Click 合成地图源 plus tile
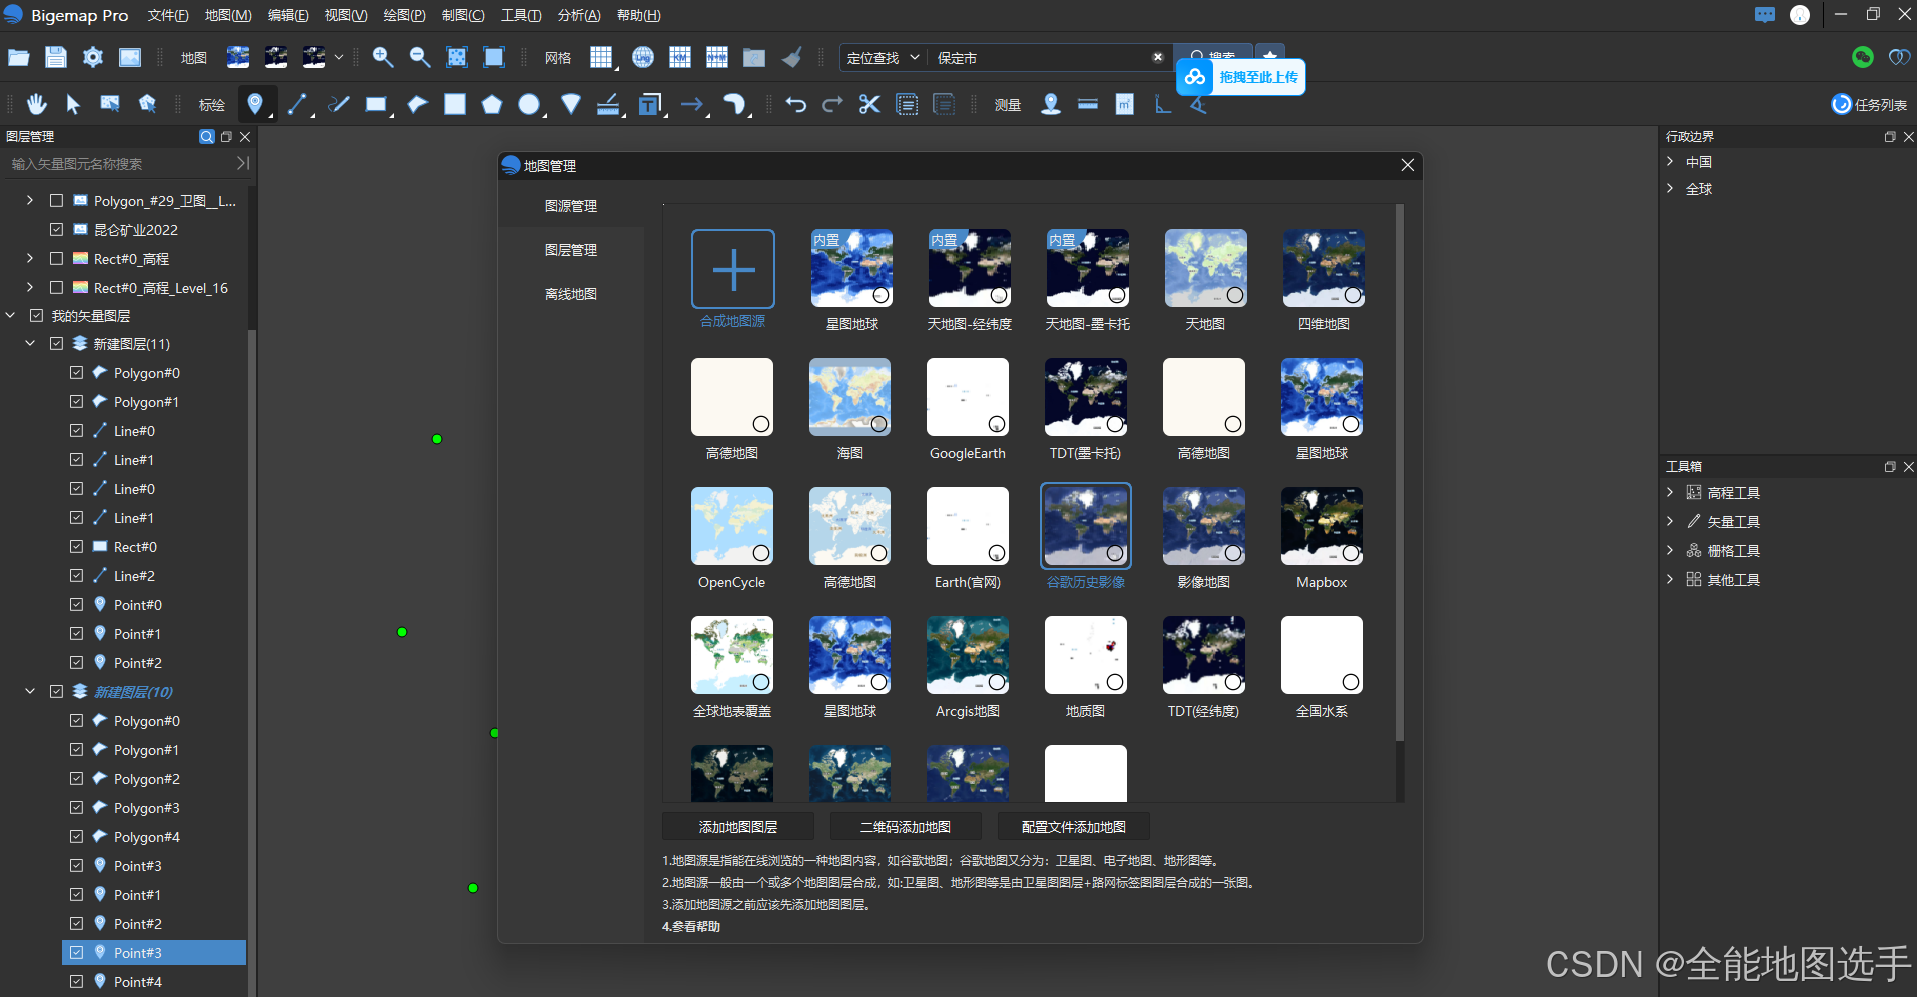This screenshot has width=1917, height=997. coord(733,269)
